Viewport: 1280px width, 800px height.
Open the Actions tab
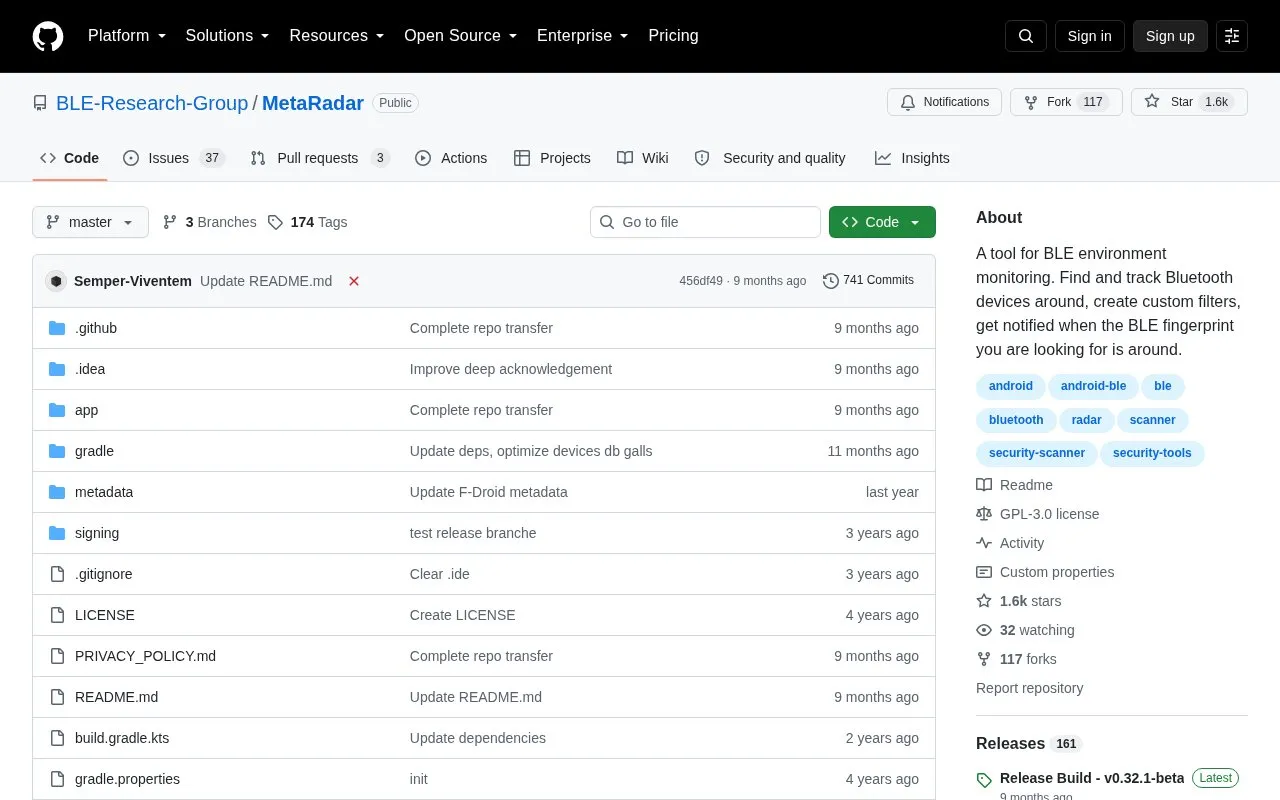(451, 158)
